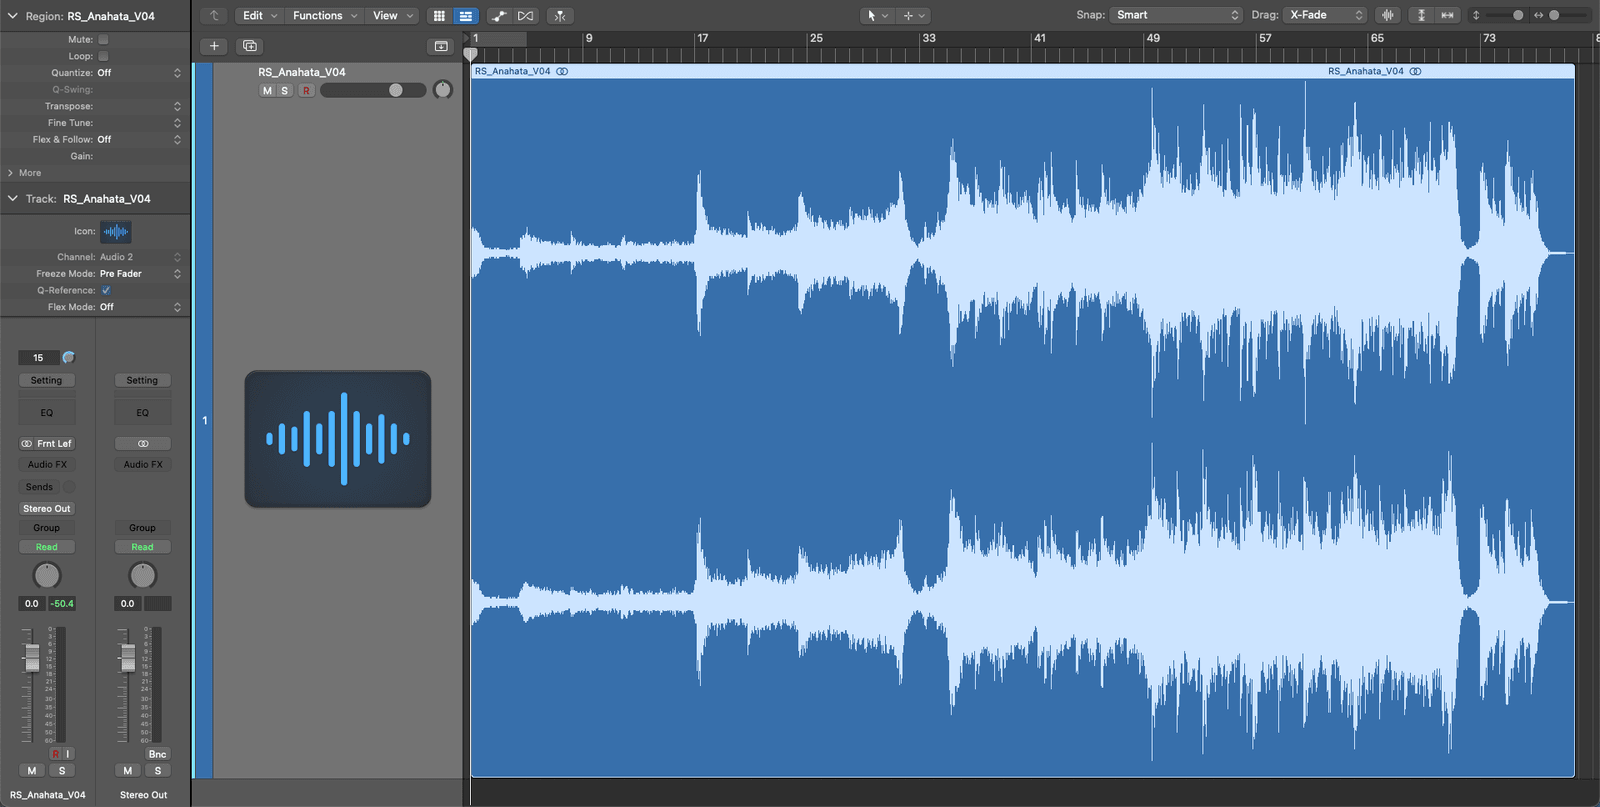Select the list view icon in toolbar
Screen dimensions: 1600x807
click(x=466, y=15)
